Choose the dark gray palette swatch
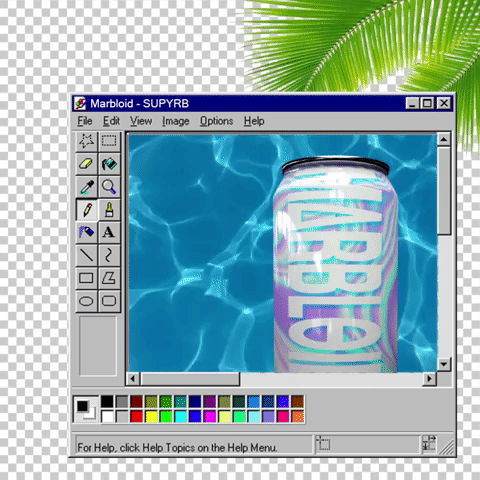 pyautogui.click(x=122, y=401)
